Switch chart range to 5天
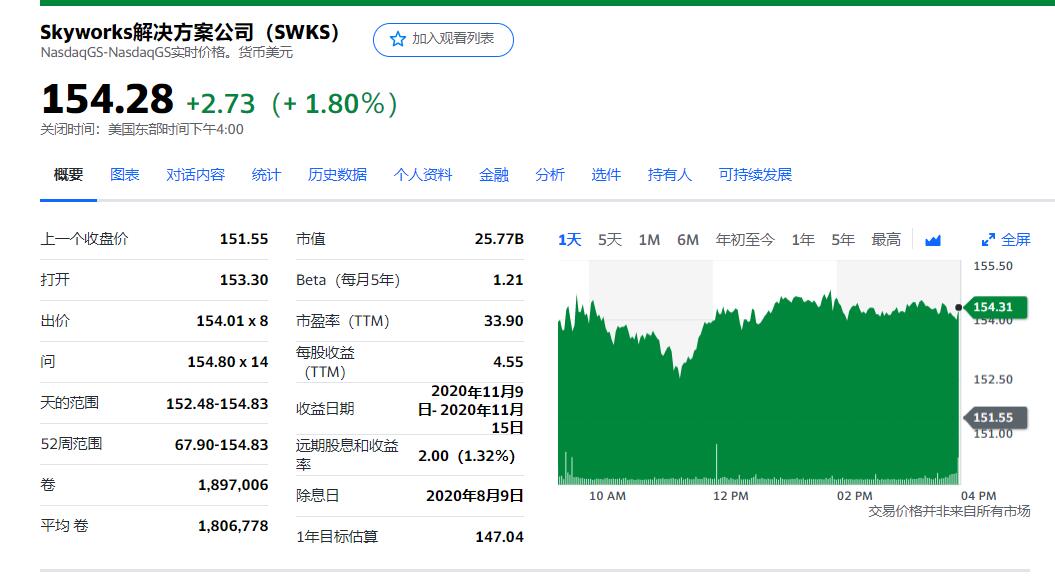 (610, 240)
